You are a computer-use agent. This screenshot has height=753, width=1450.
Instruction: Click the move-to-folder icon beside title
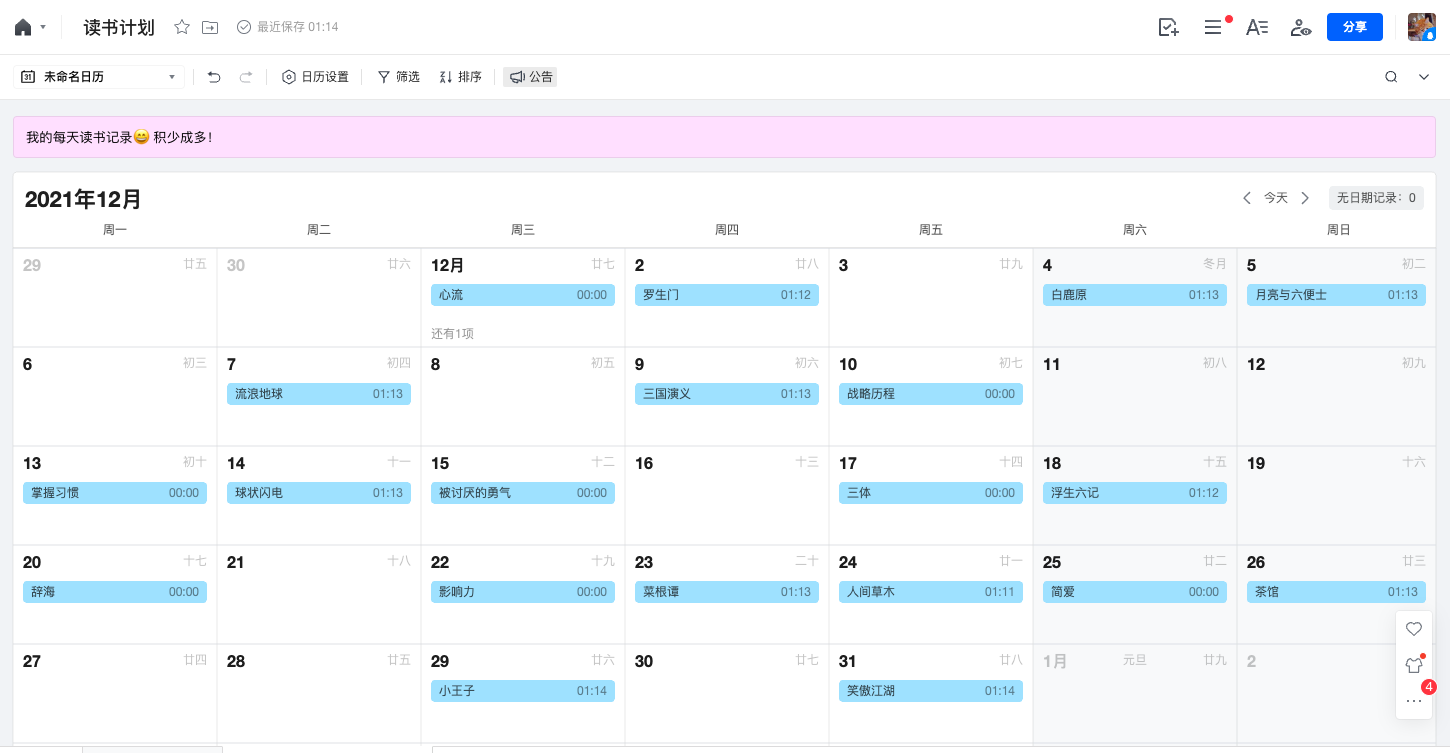(210, 28)
